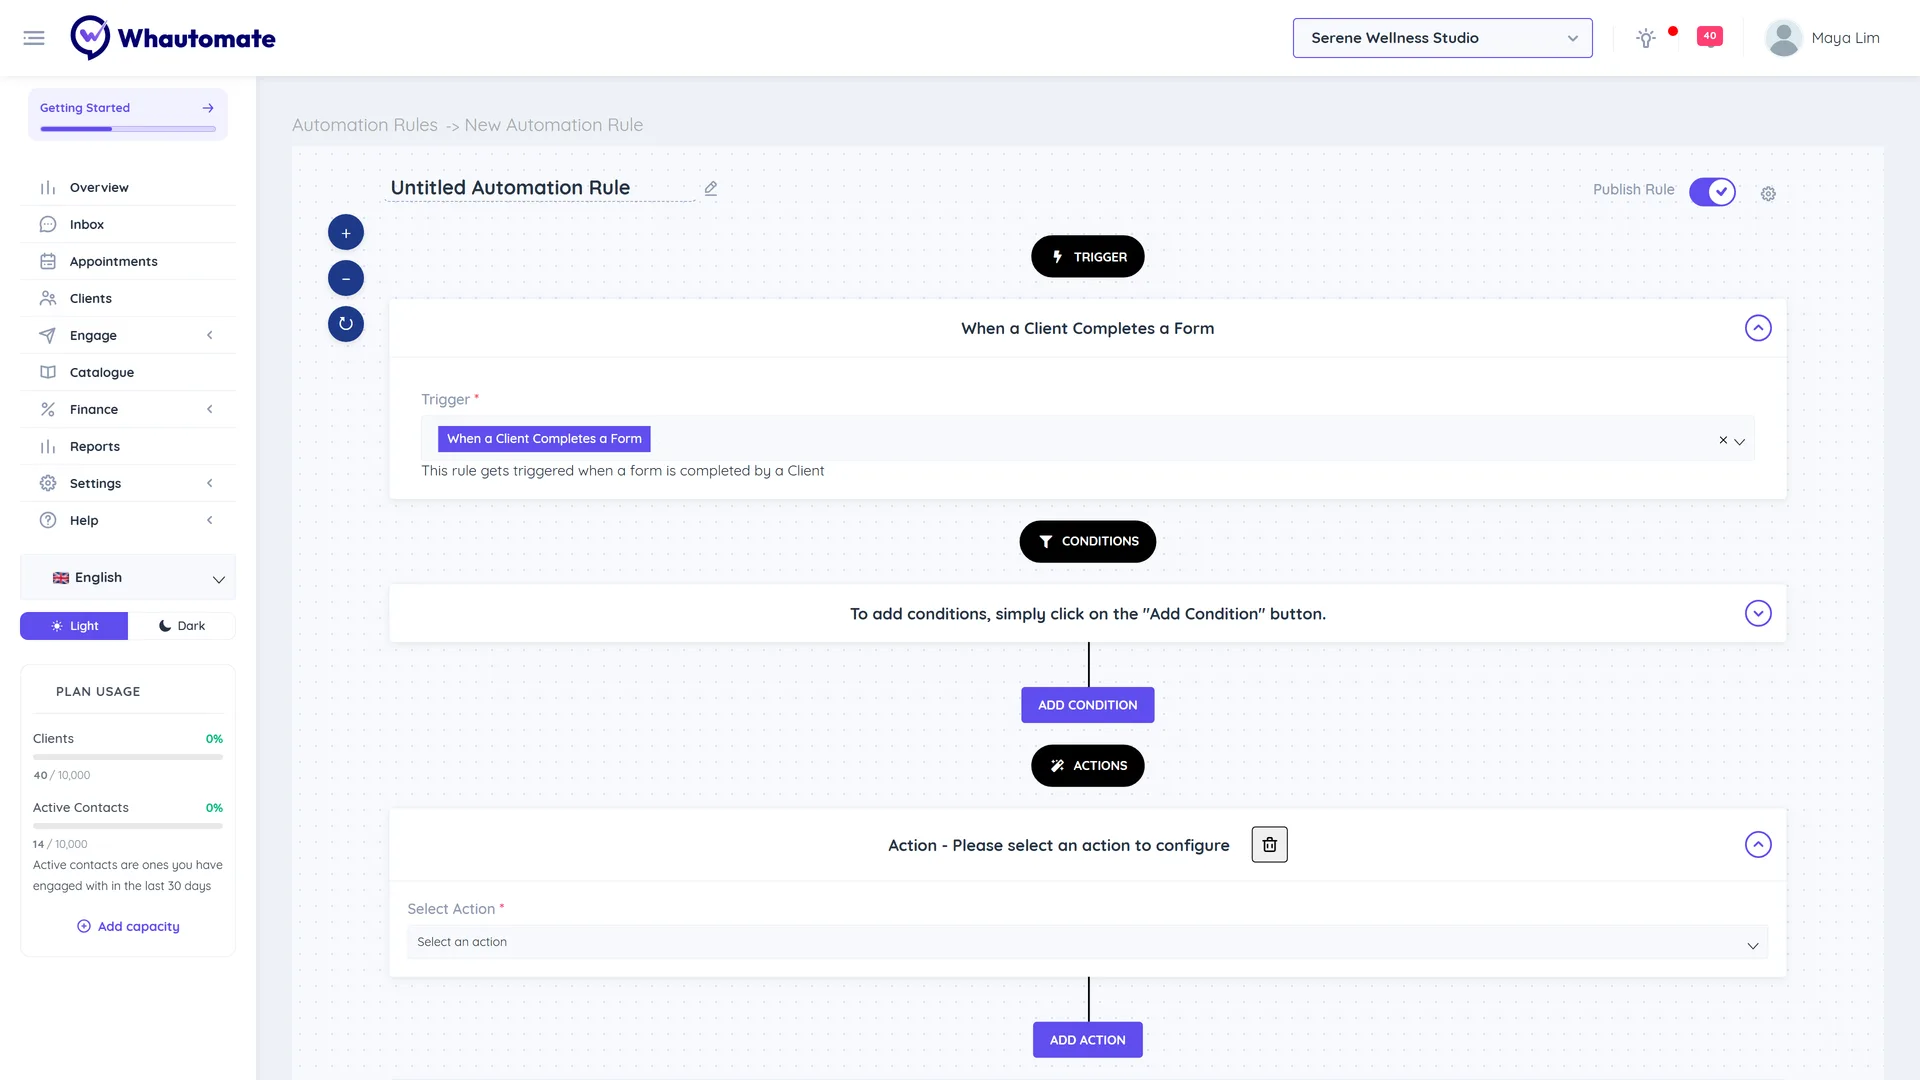Open the Getting Started panel

point(128,114)
